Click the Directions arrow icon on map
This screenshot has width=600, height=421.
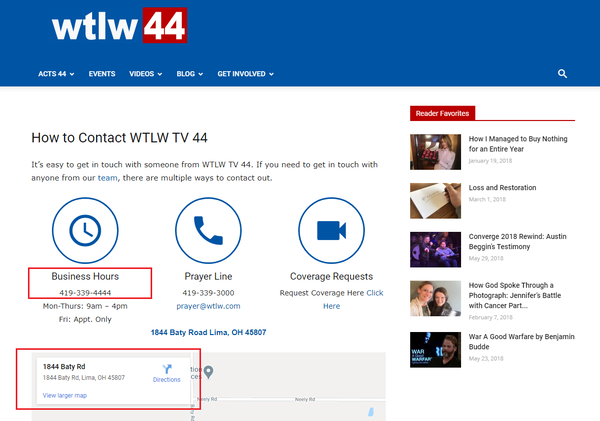pos(167,369)
